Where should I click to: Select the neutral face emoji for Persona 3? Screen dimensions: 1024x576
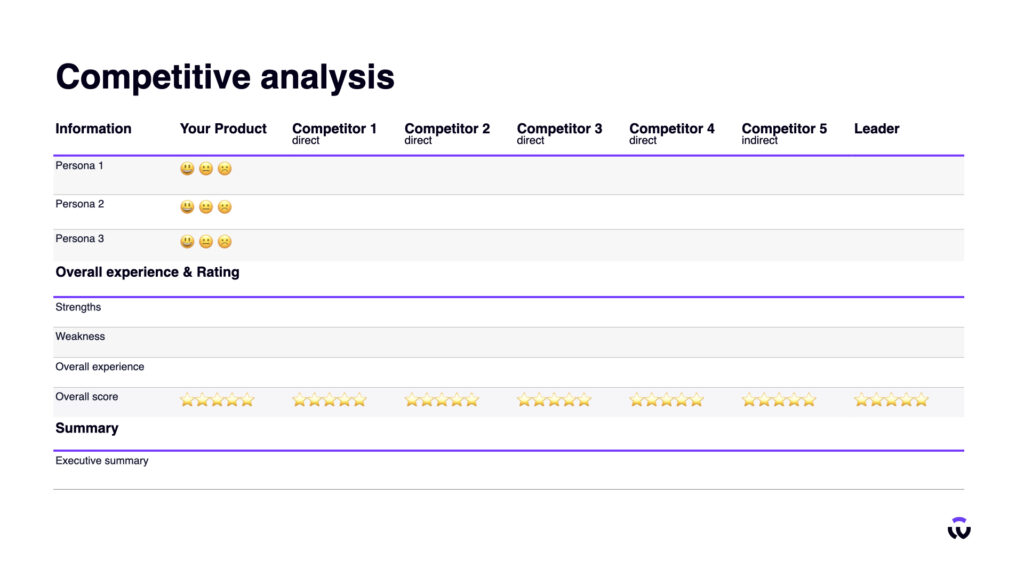coord(206,242)
